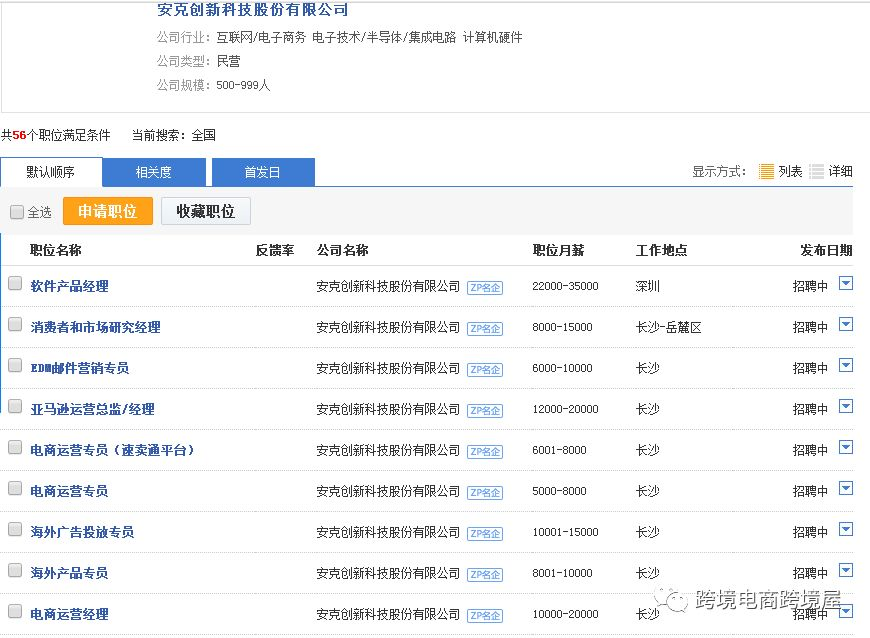Click the 职位名称 column header
The height and width of the screenshot is (638, 870).
point(55,251)
